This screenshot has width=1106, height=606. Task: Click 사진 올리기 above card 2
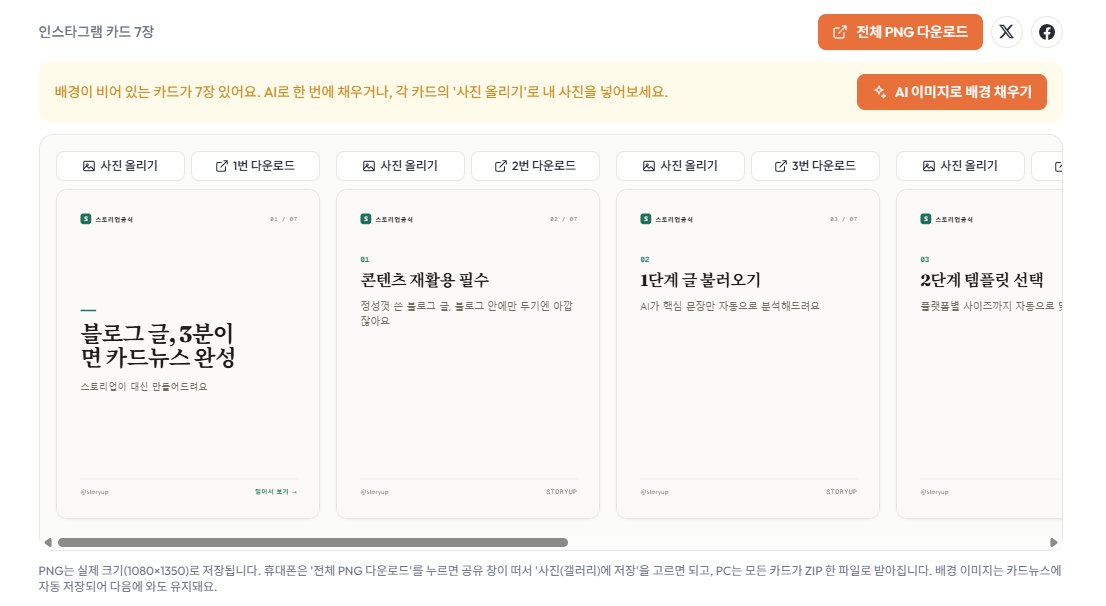[x=401, y=166]
